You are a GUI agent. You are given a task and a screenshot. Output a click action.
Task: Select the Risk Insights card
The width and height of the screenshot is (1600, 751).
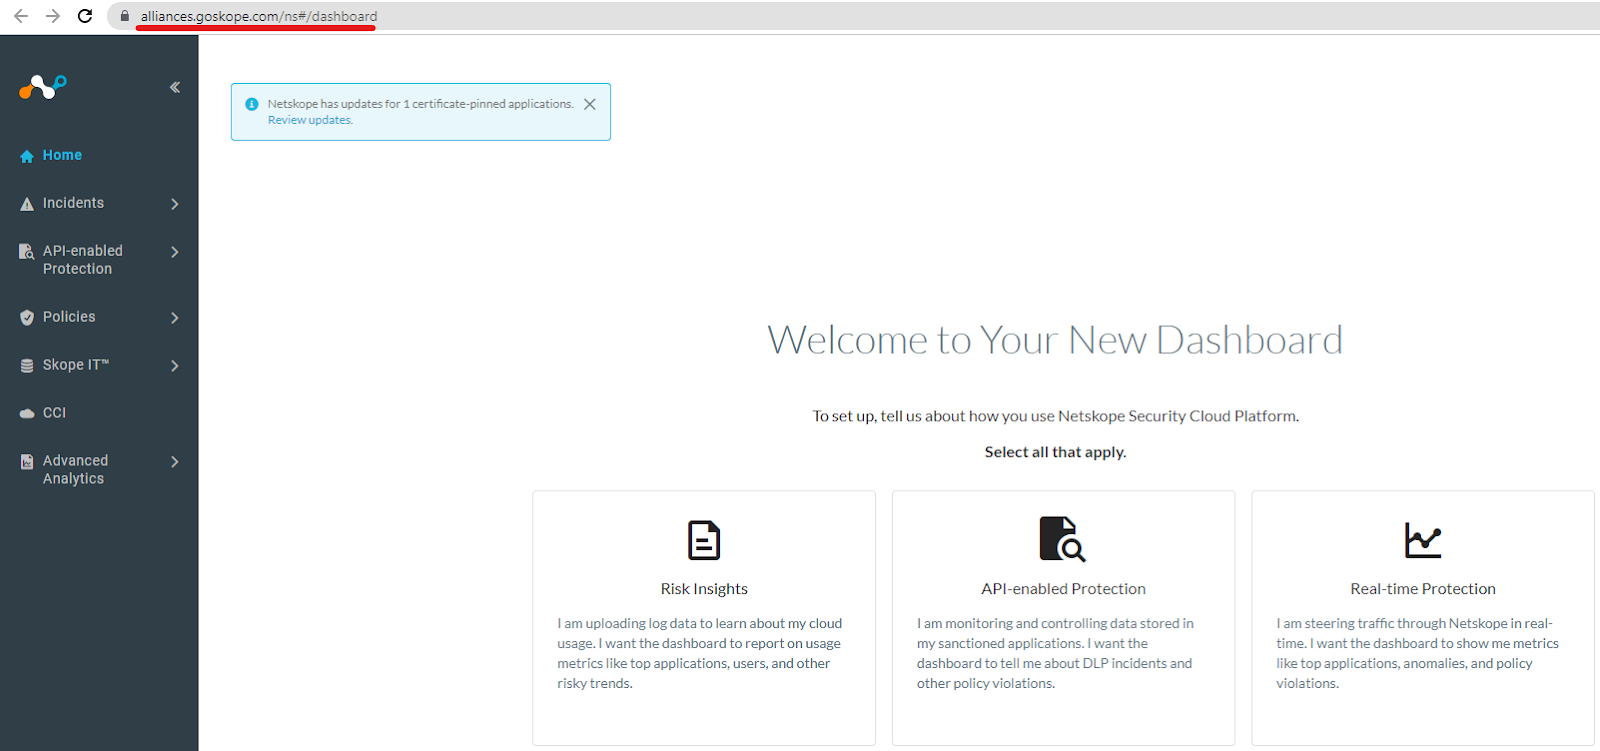click(704, 617)
